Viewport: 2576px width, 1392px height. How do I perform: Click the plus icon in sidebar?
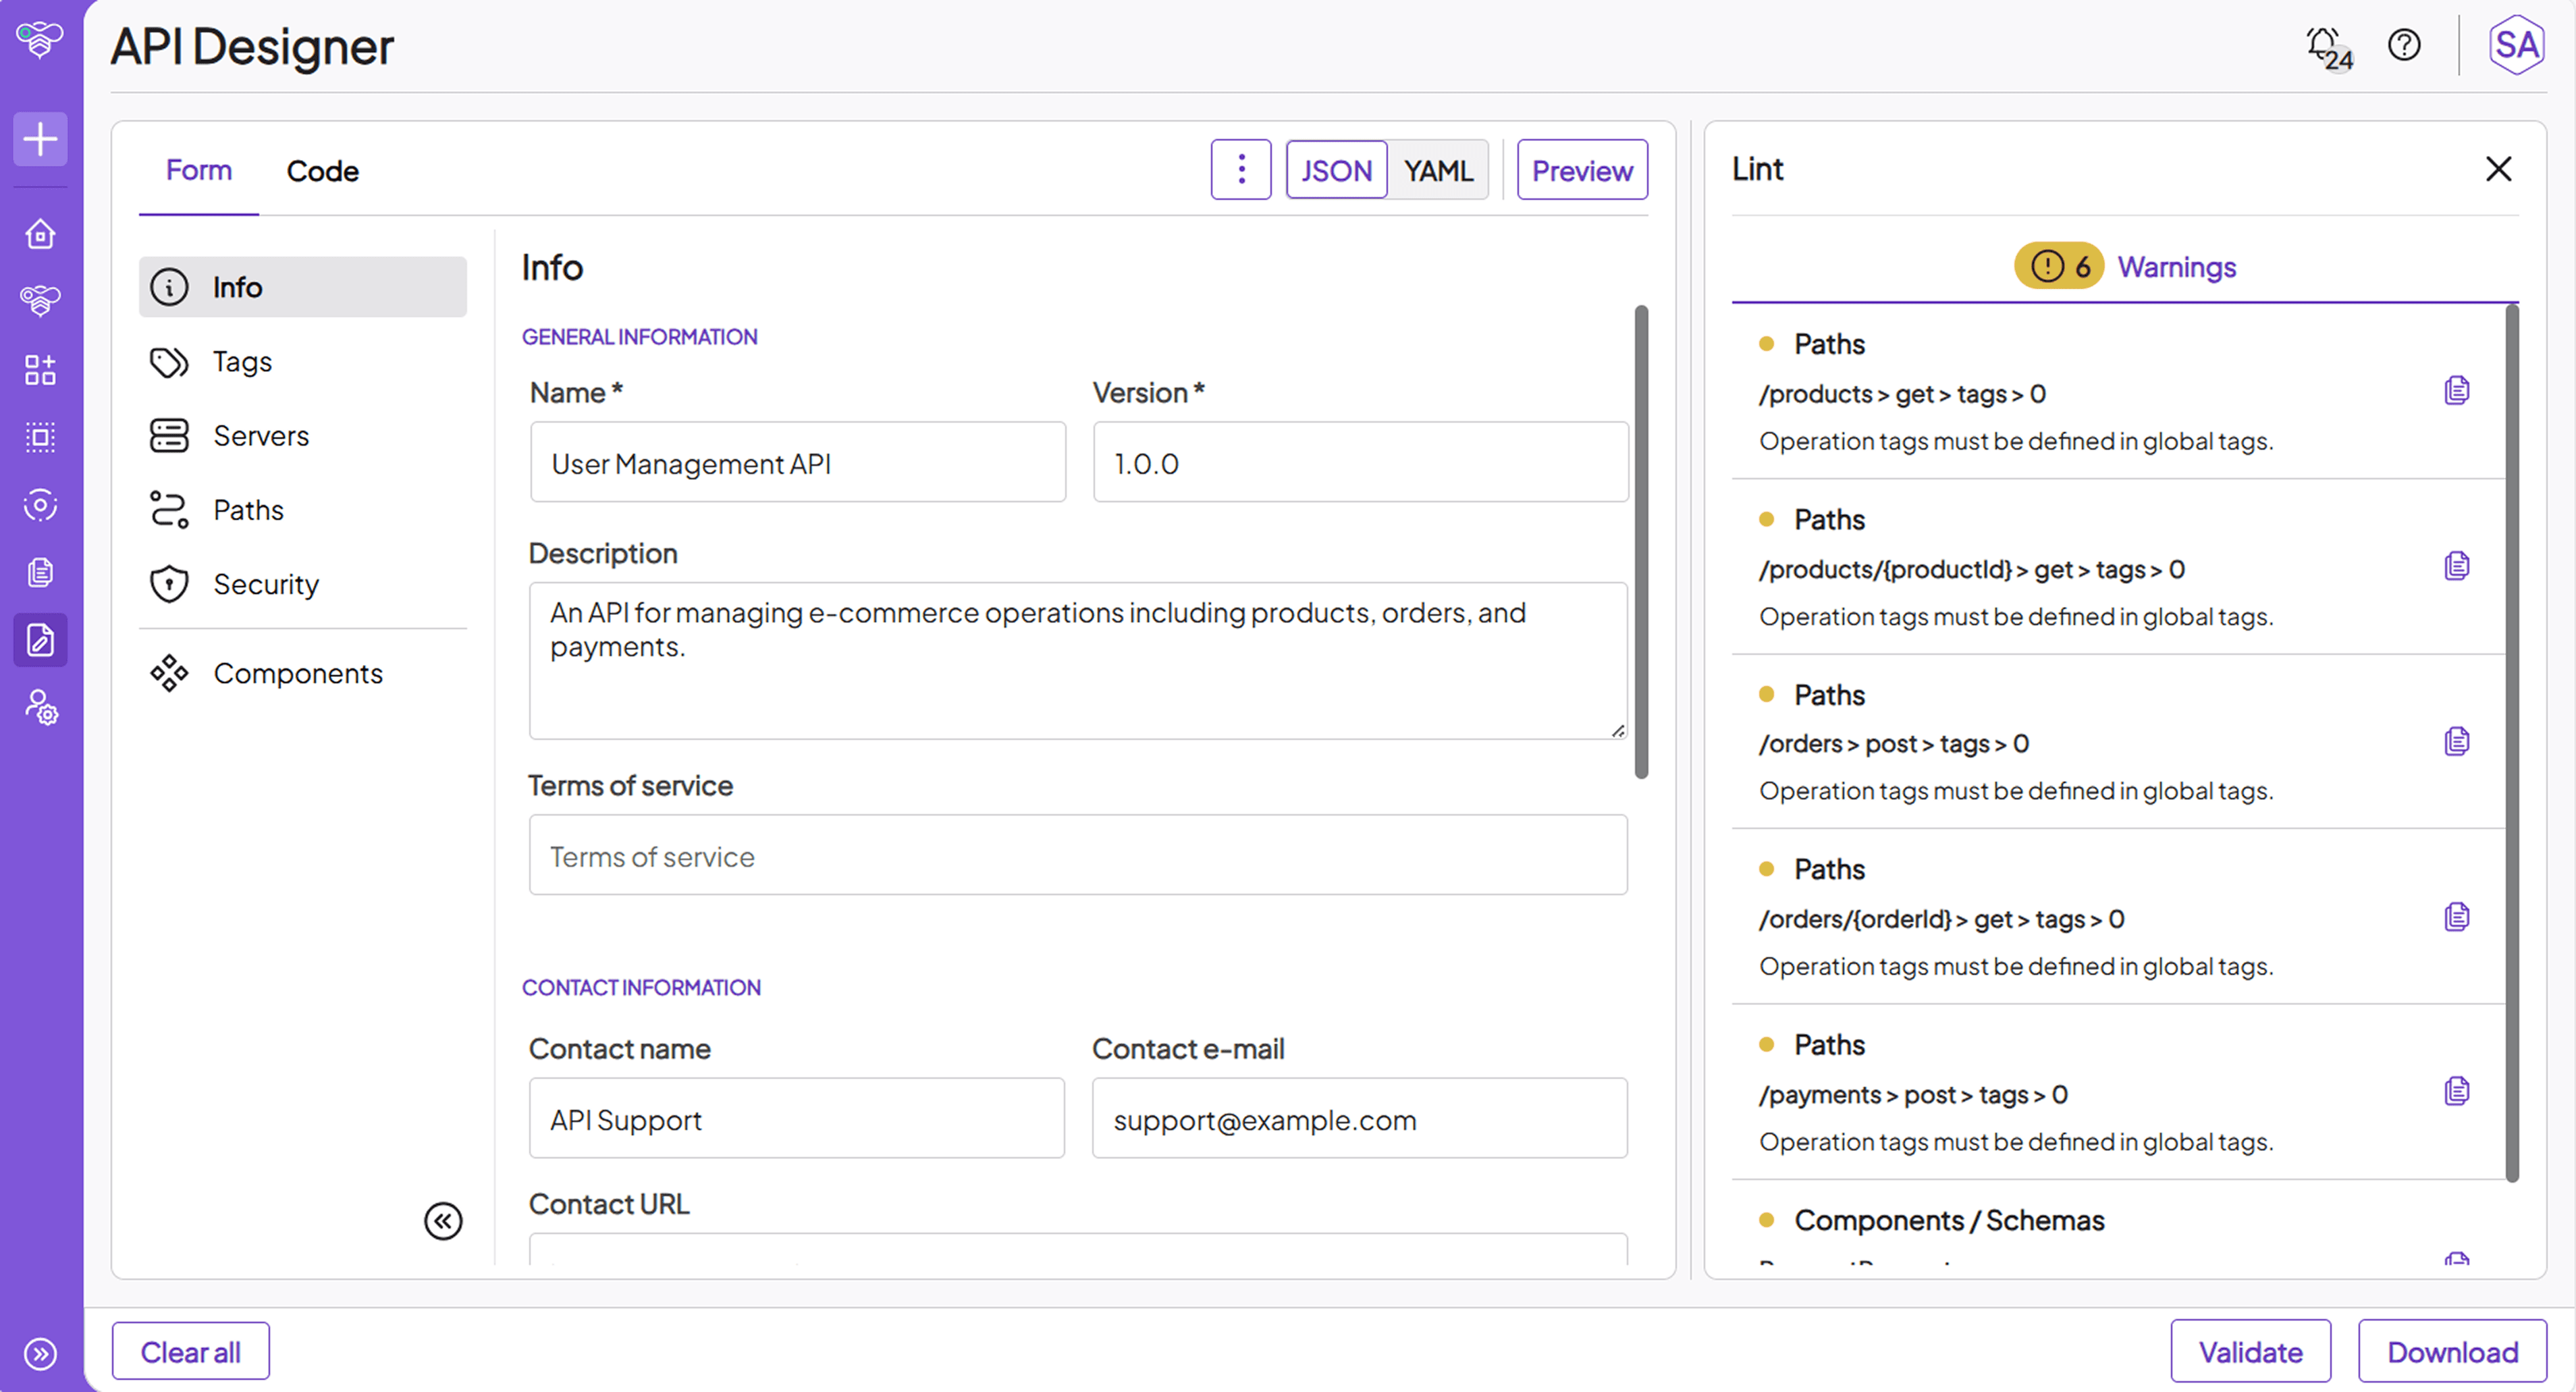pos(40,139)
